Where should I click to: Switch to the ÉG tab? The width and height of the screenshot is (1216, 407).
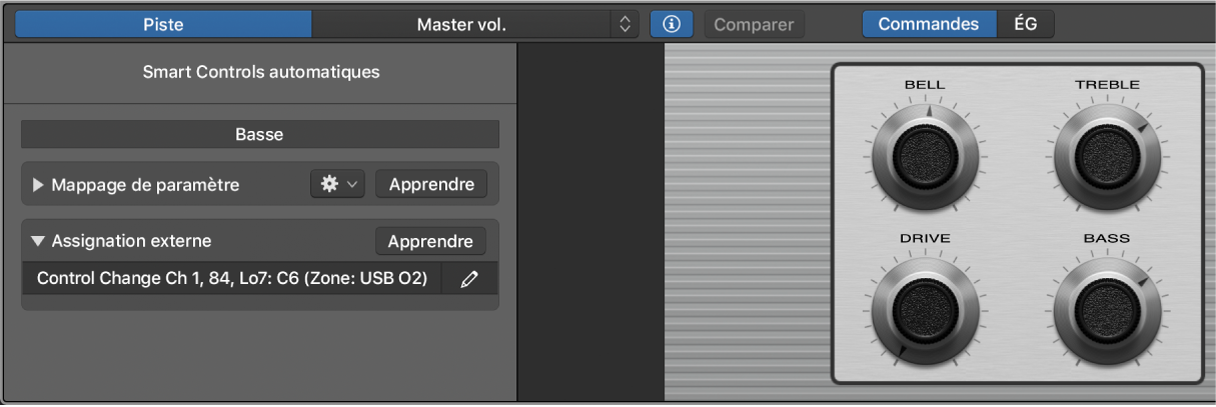click(1025, 24)
